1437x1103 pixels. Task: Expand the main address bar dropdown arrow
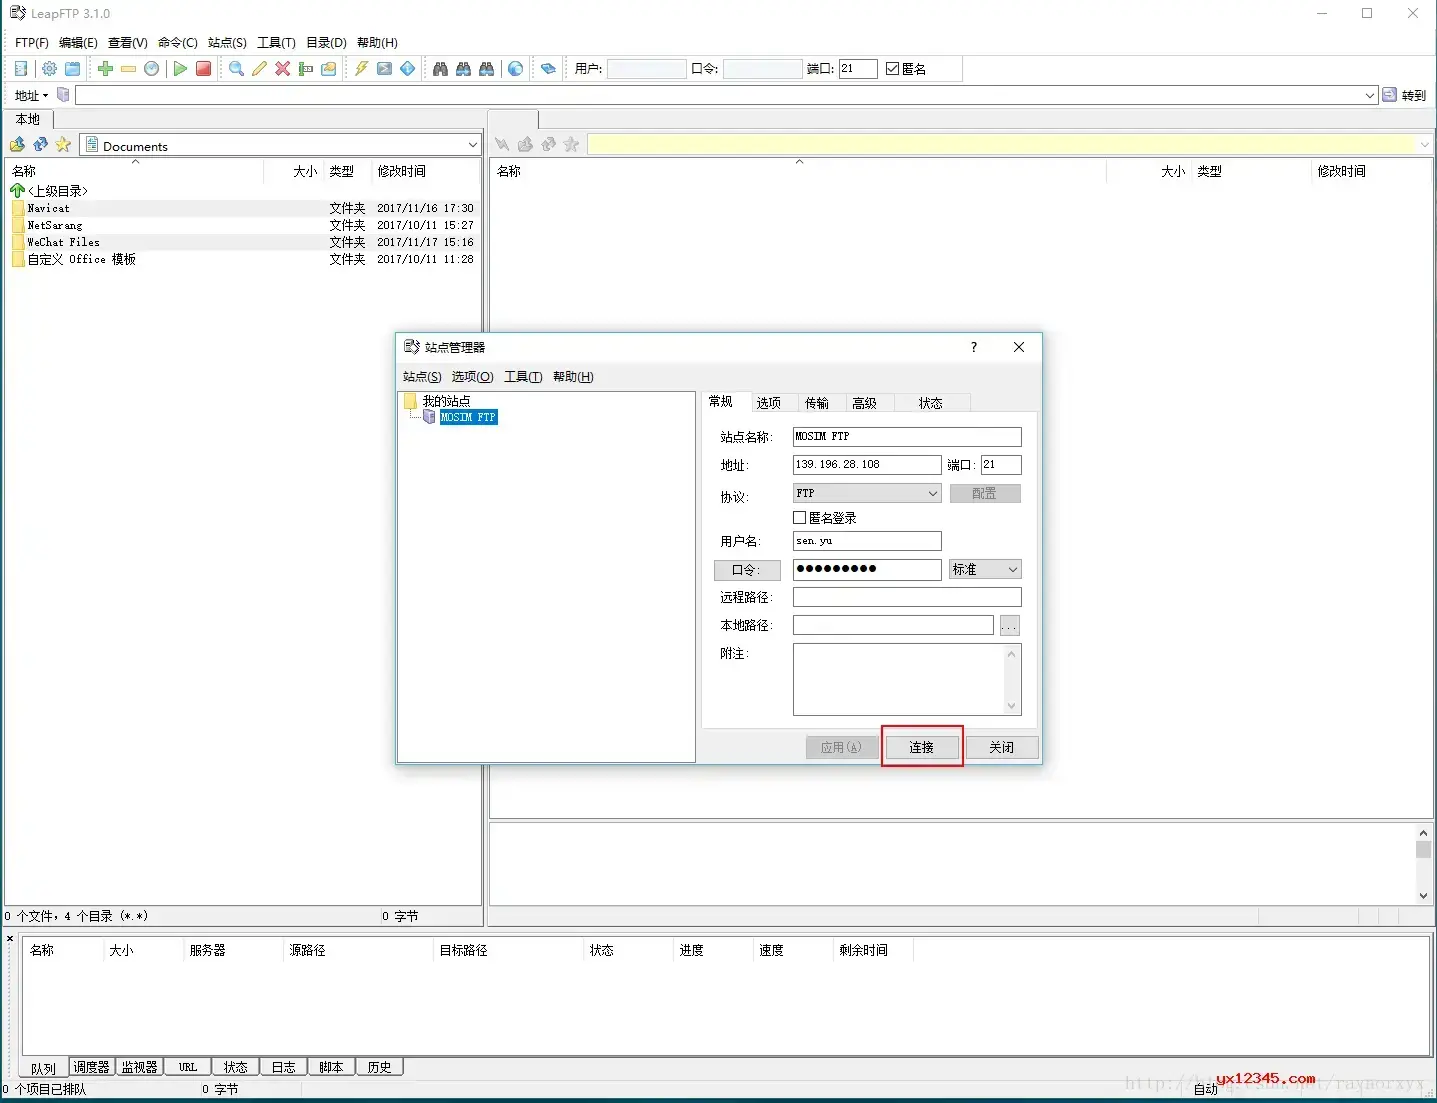(x=1370, y=95)
